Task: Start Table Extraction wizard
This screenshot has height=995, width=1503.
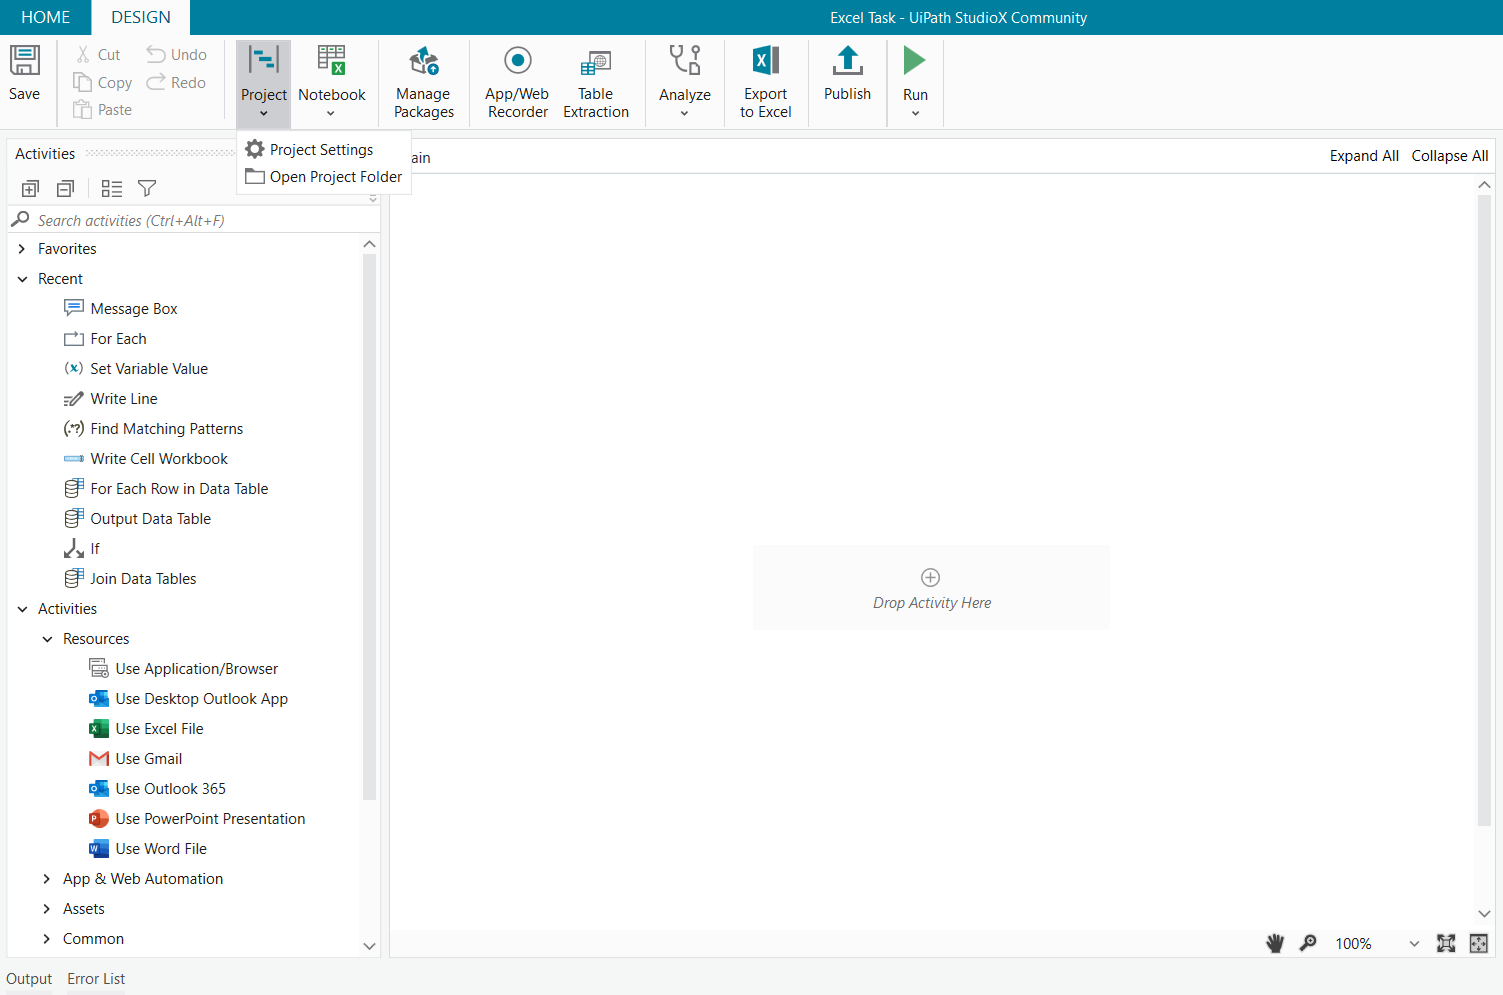Action: pos(596,82)
